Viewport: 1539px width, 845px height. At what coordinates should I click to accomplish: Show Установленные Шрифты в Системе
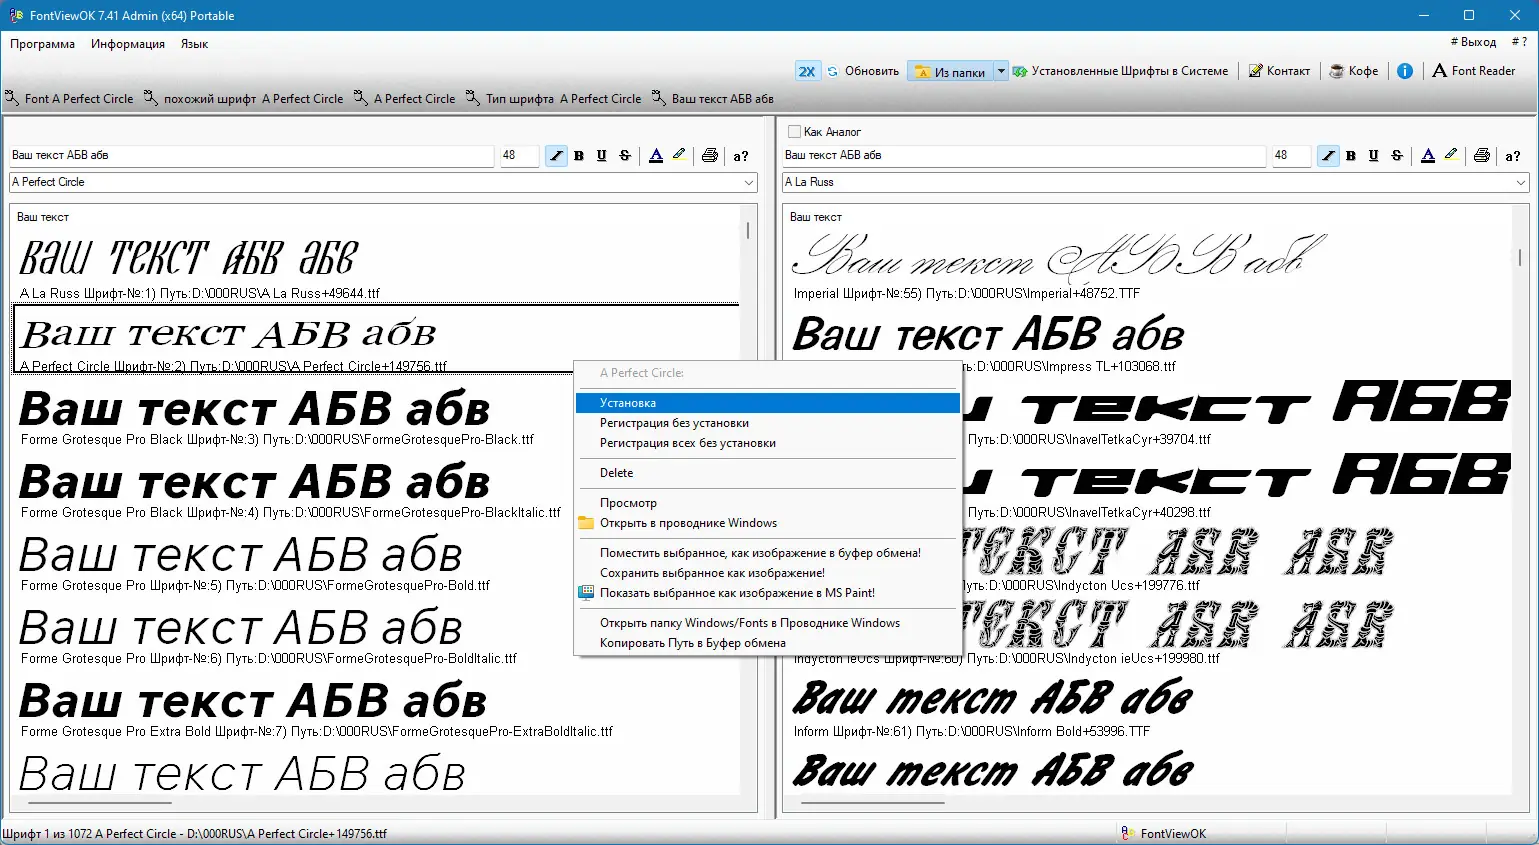pyautogui.click(x=1121, y=71)
